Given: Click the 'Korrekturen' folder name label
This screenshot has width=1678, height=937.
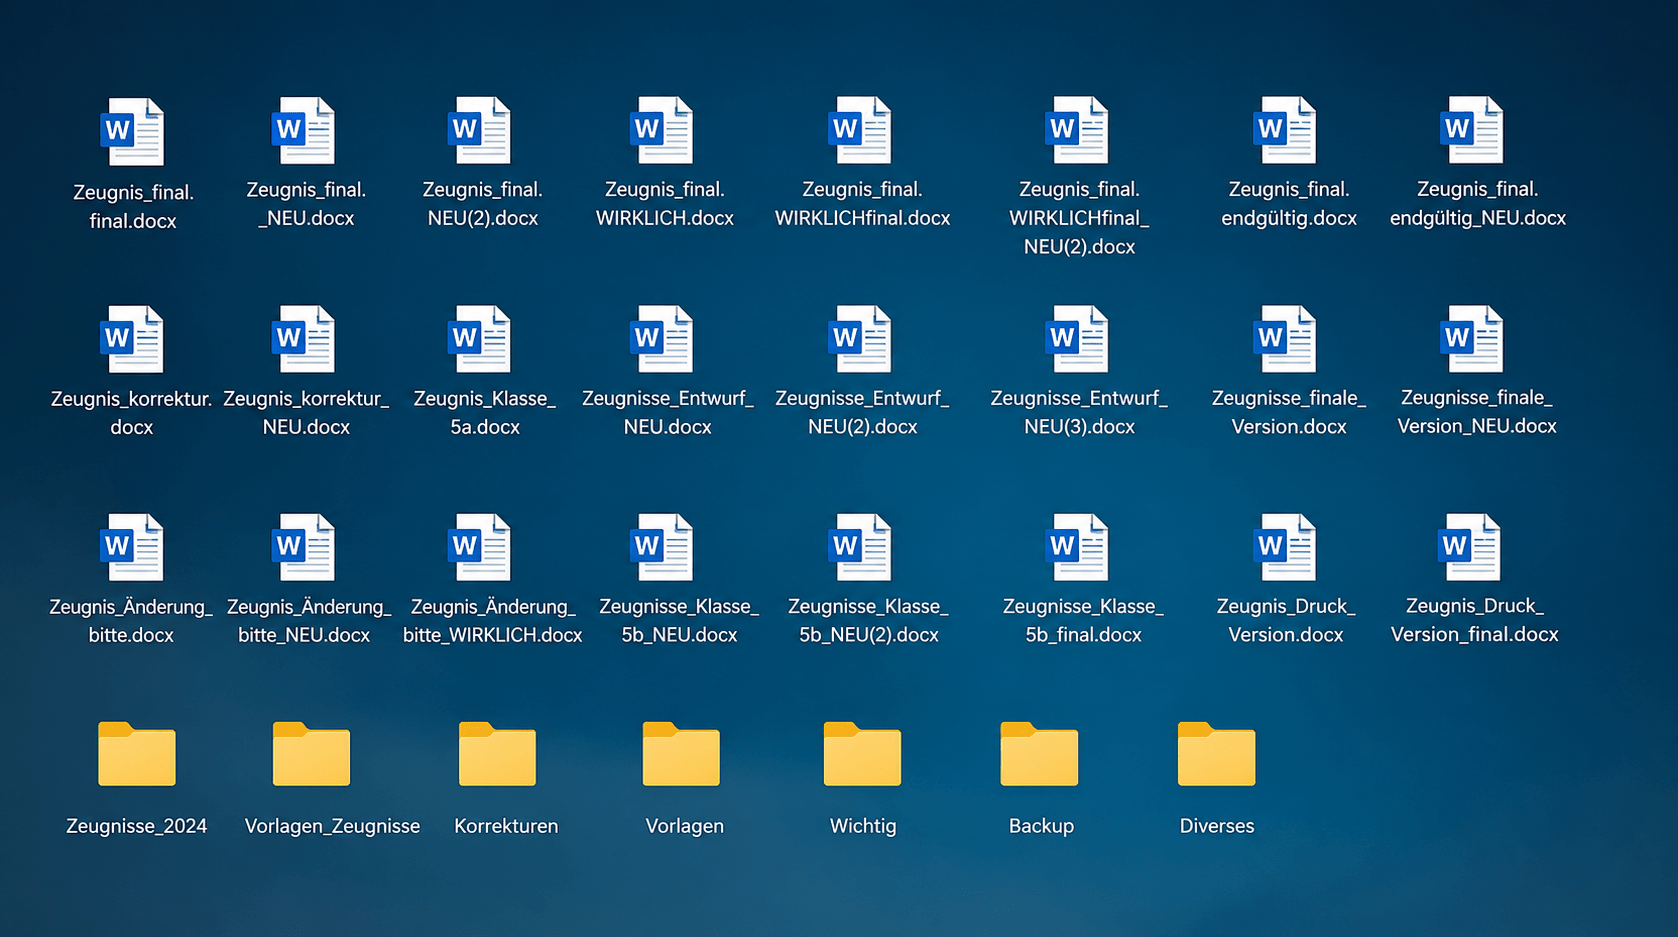Looking at the screenshot, I should click(x=506, y=826).
